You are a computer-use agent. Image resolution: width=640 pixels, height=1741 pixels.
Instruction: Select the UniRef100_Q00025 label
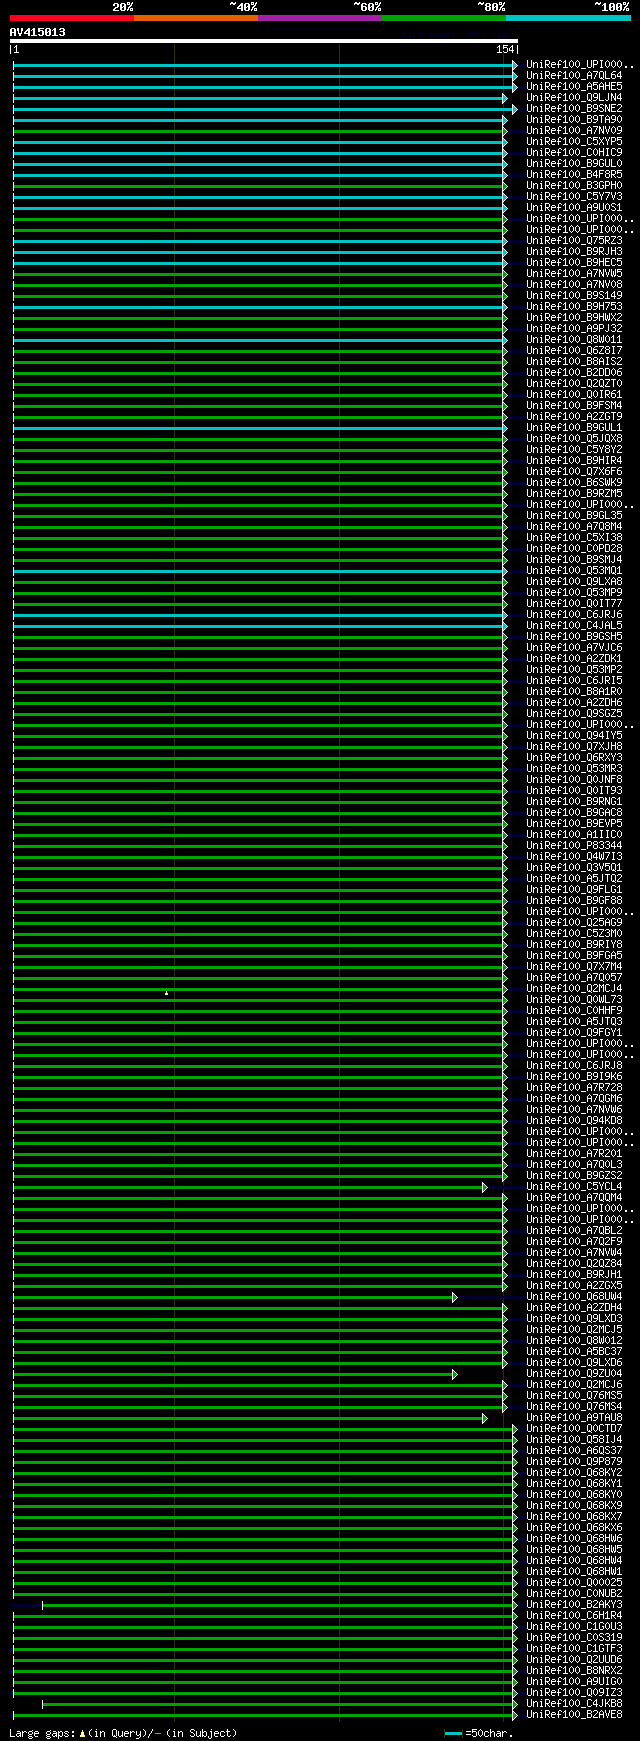[x=574, y=1583]
